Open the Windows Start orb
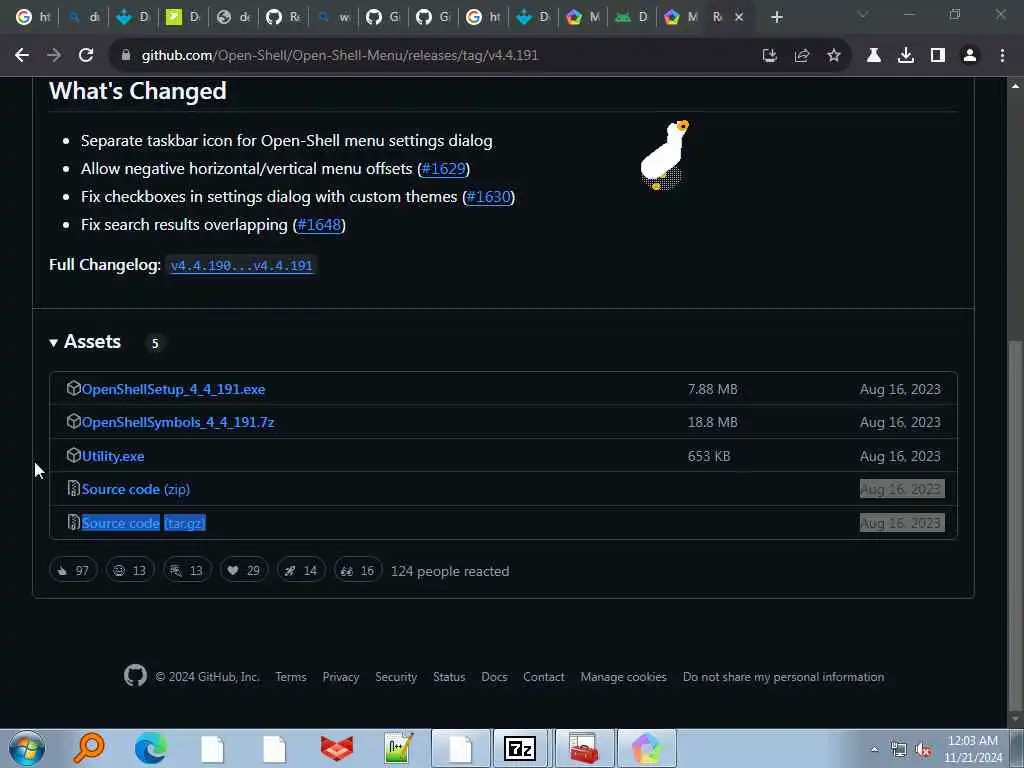1024x768 pixels. [x=27, y=748]
